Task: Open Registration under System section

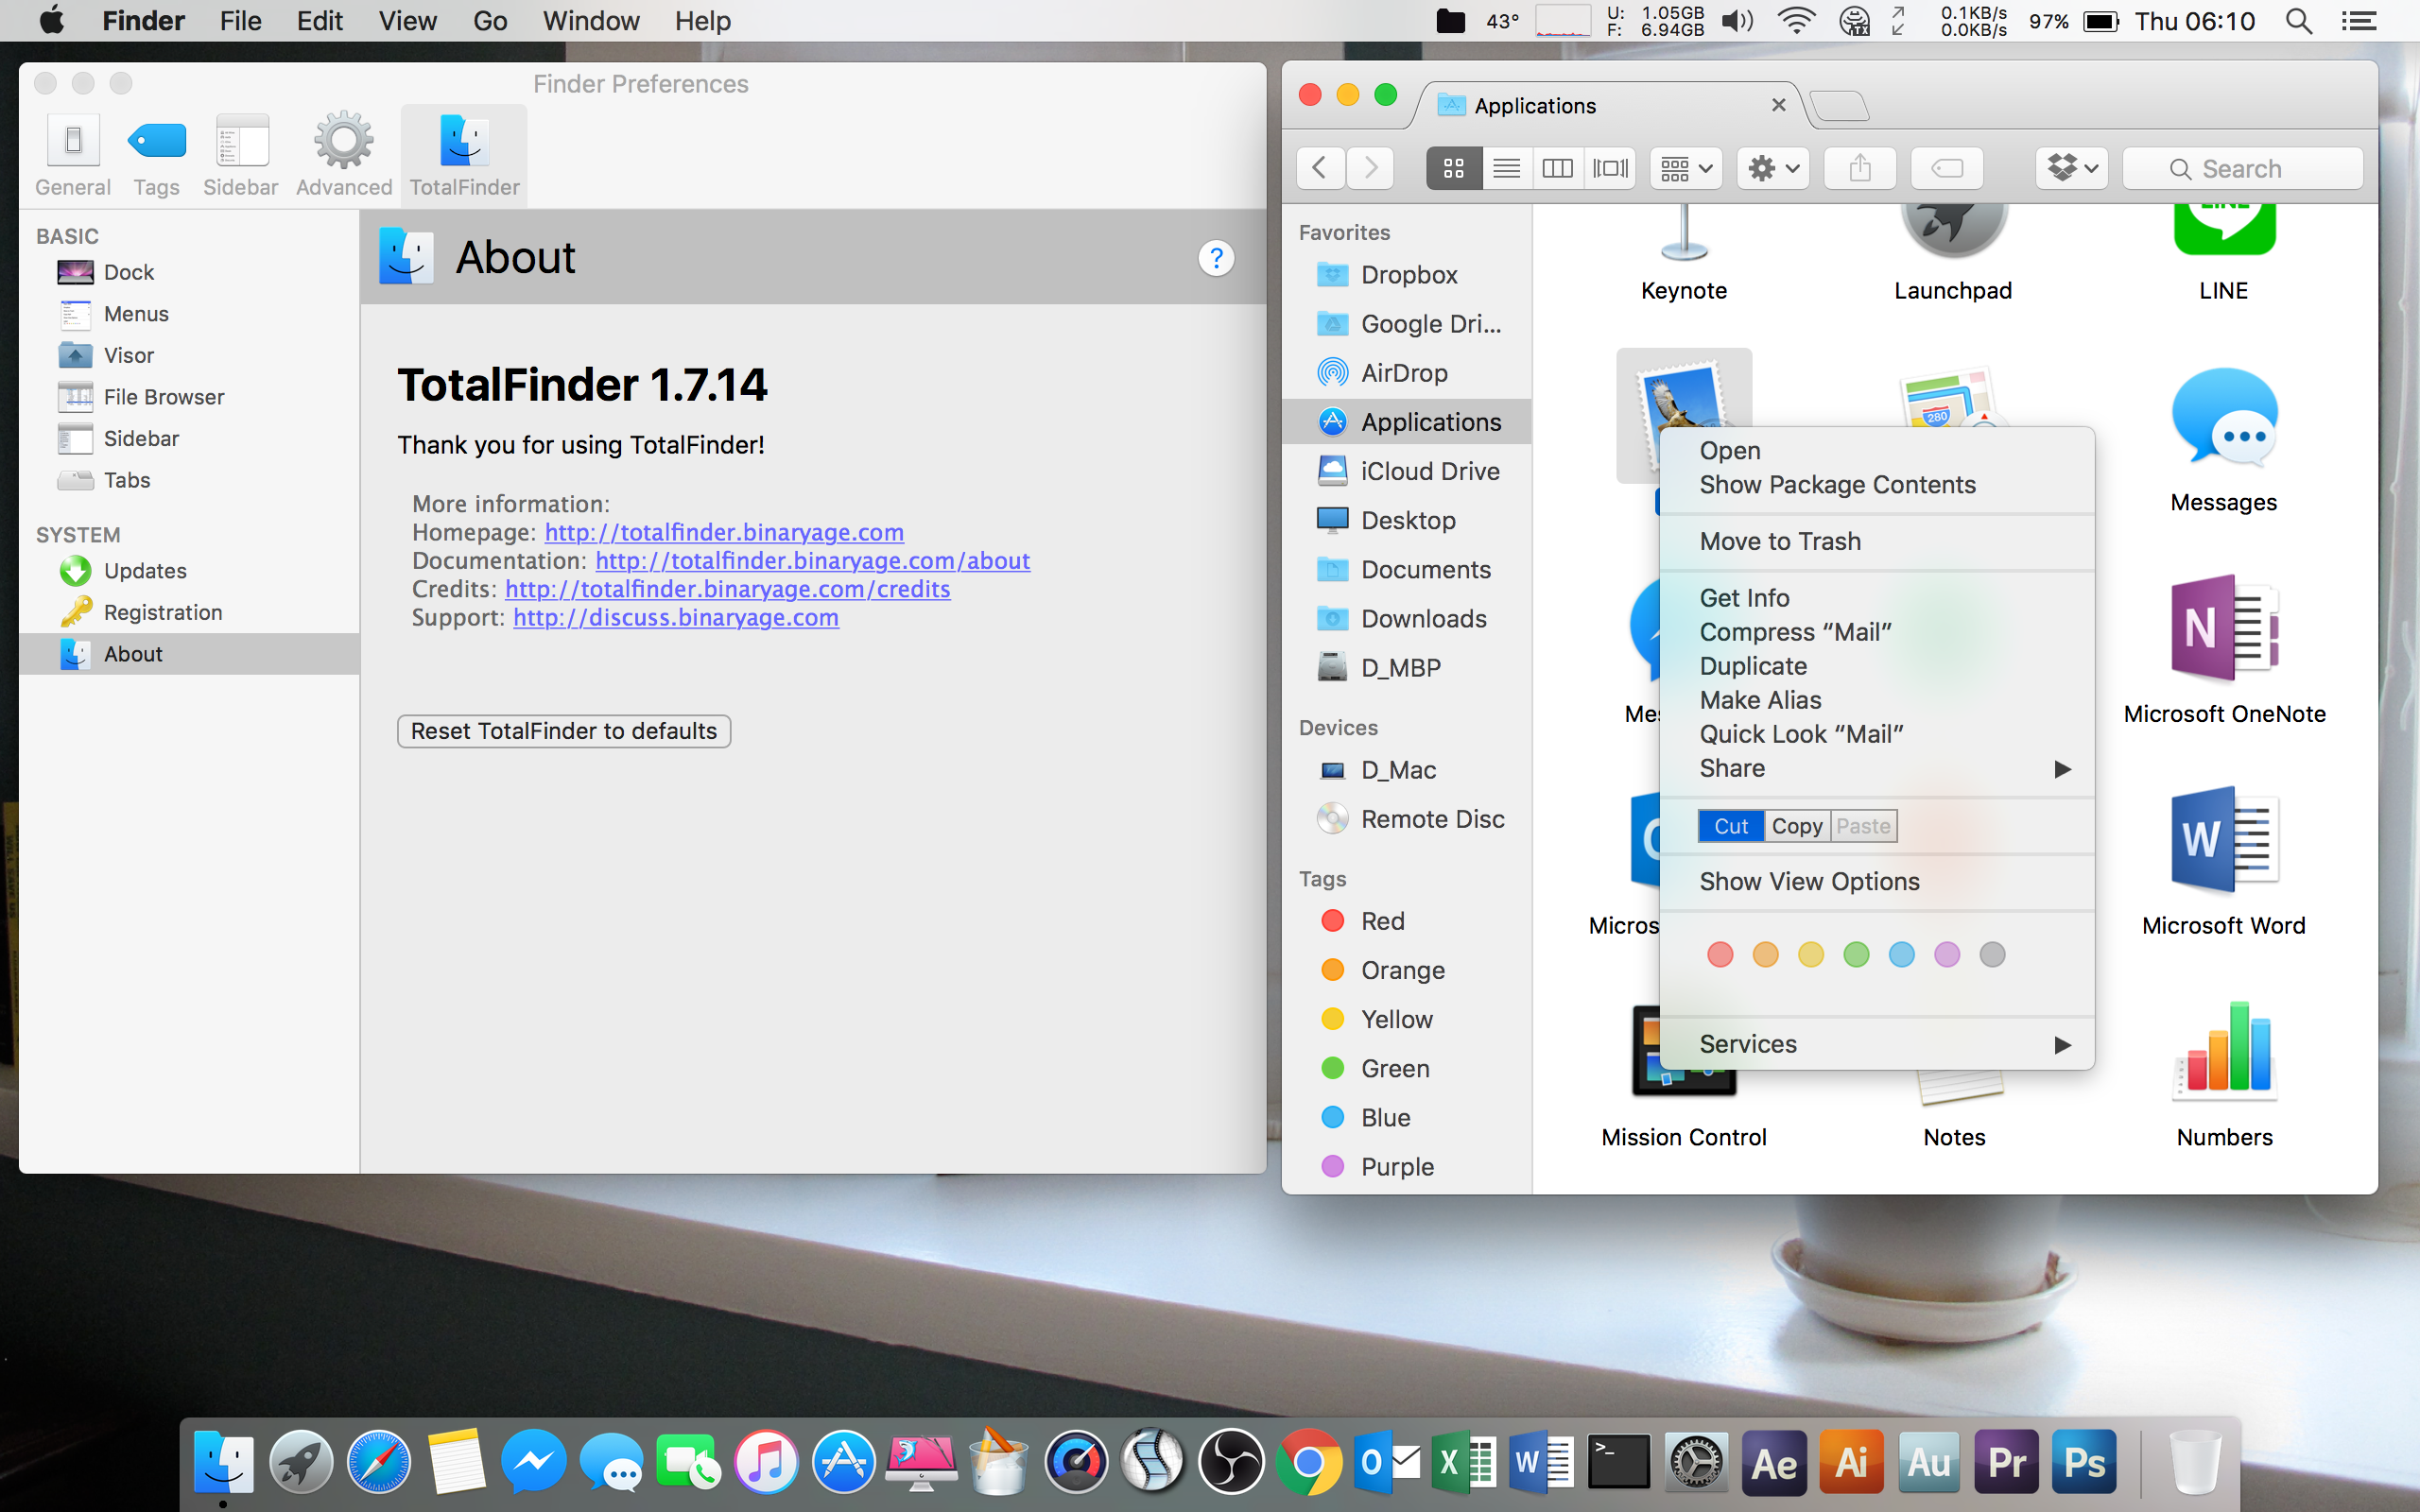Action: click(x=189, y=612)
